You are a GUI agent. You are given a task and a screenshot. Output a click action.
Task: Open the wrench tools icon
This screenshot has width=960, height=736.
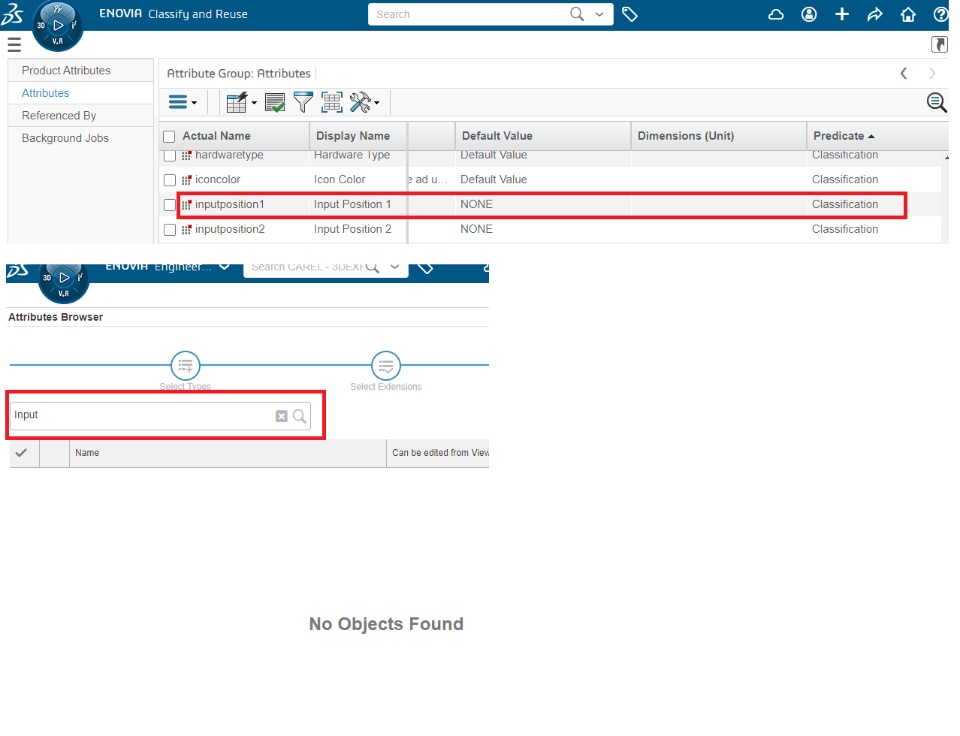[360, 102]
